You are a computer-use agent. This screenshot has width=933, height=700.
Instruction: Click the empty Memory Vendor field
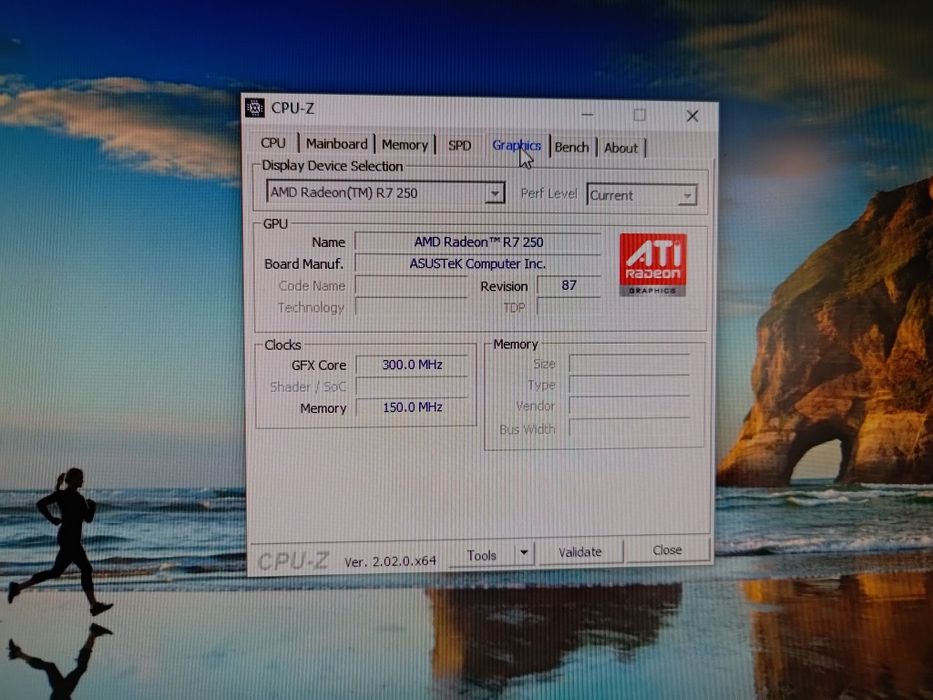[630, 407]
